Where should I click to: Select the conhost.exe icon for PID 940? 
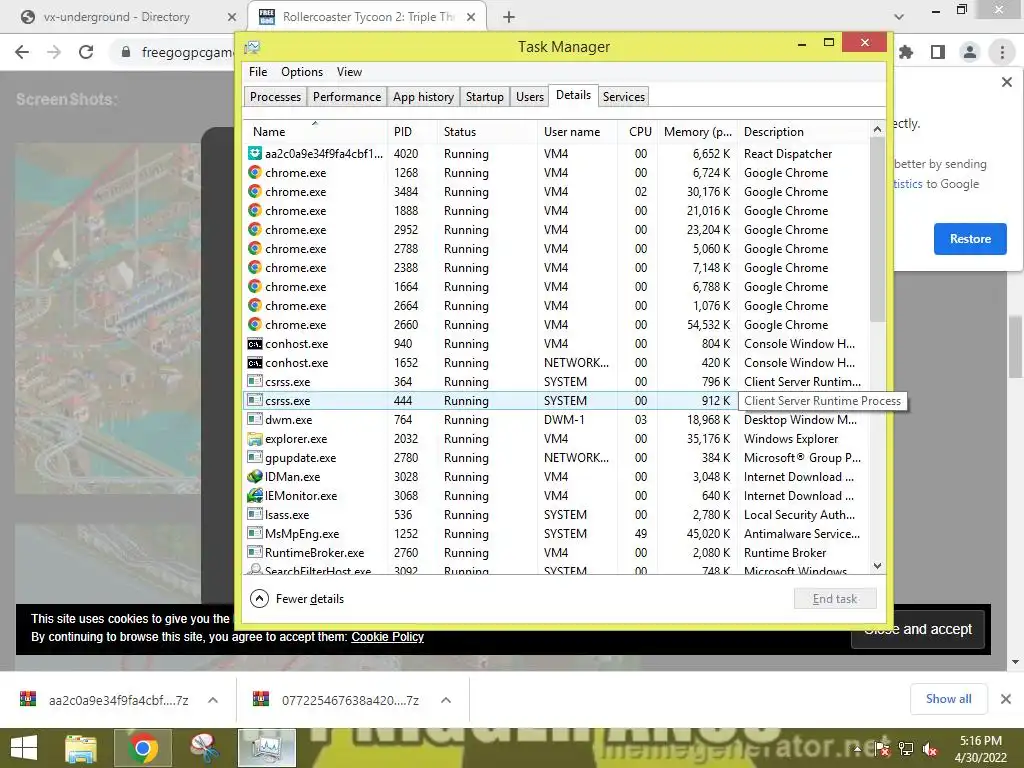[255, 344]
